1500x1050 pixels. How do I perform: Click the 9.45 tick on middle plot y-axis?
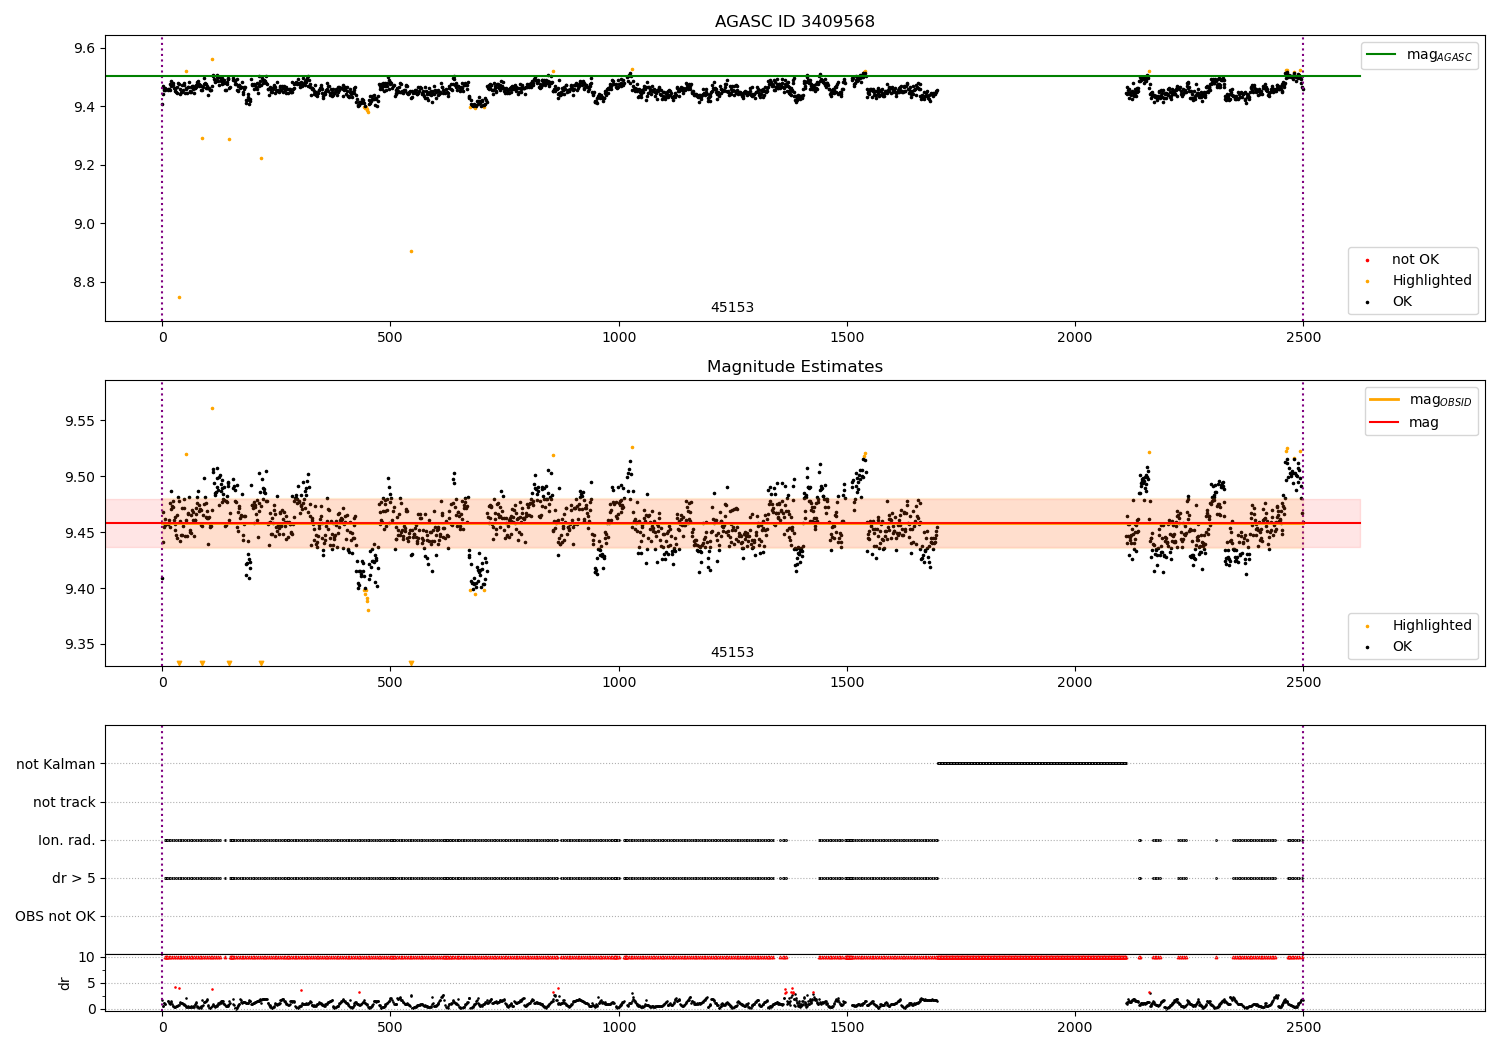[x=80, y=533]
